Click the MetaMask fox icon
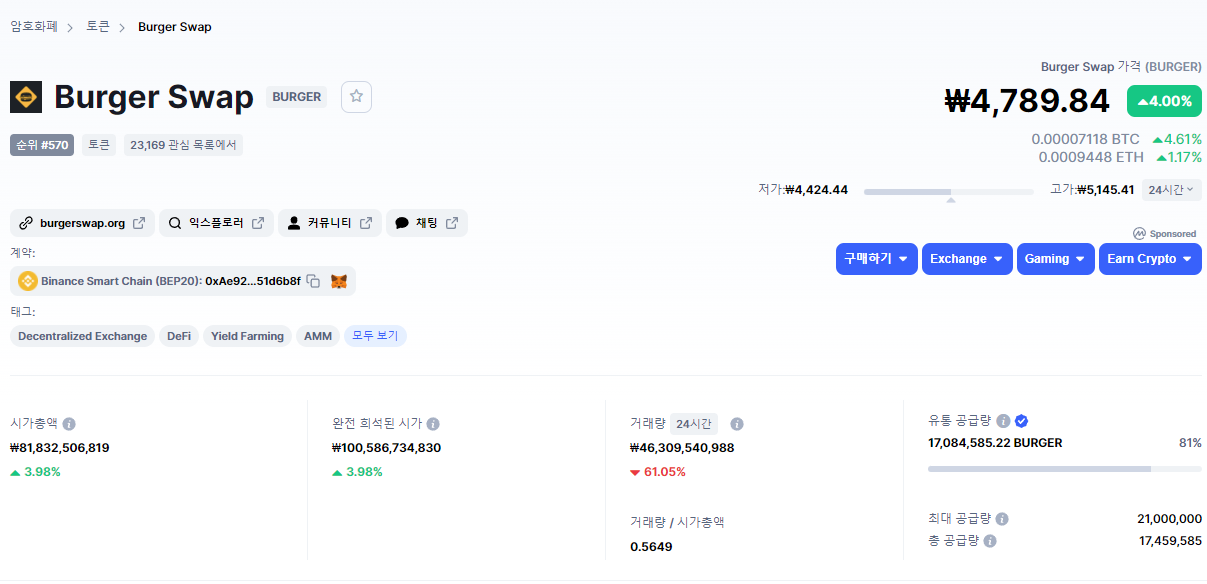Viewport: 1207px width, 584px height. 339,282
